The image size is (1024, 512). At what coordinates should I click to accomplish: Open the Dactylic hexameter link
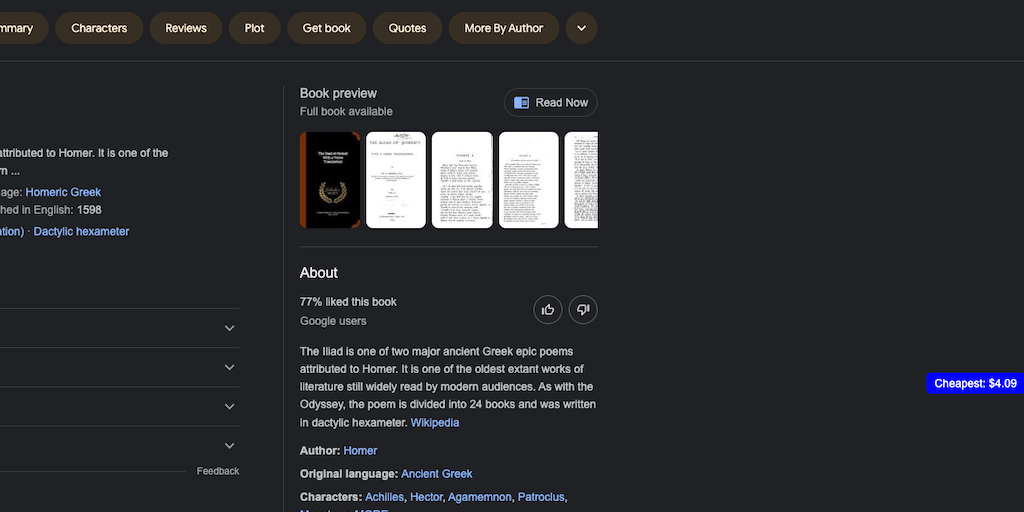click(81, 232)
